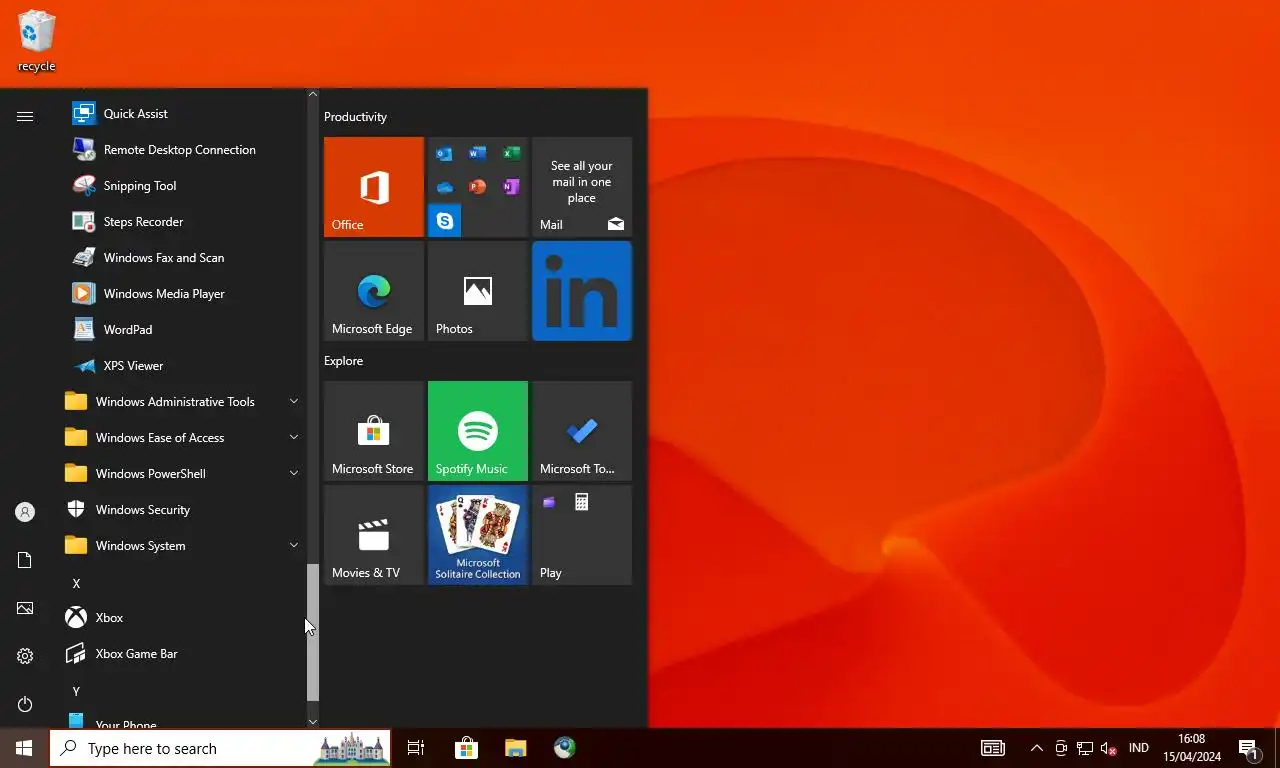This screenshot has height=768, width=1280.
Task: Open the user account menu
Action: point(25,512)
